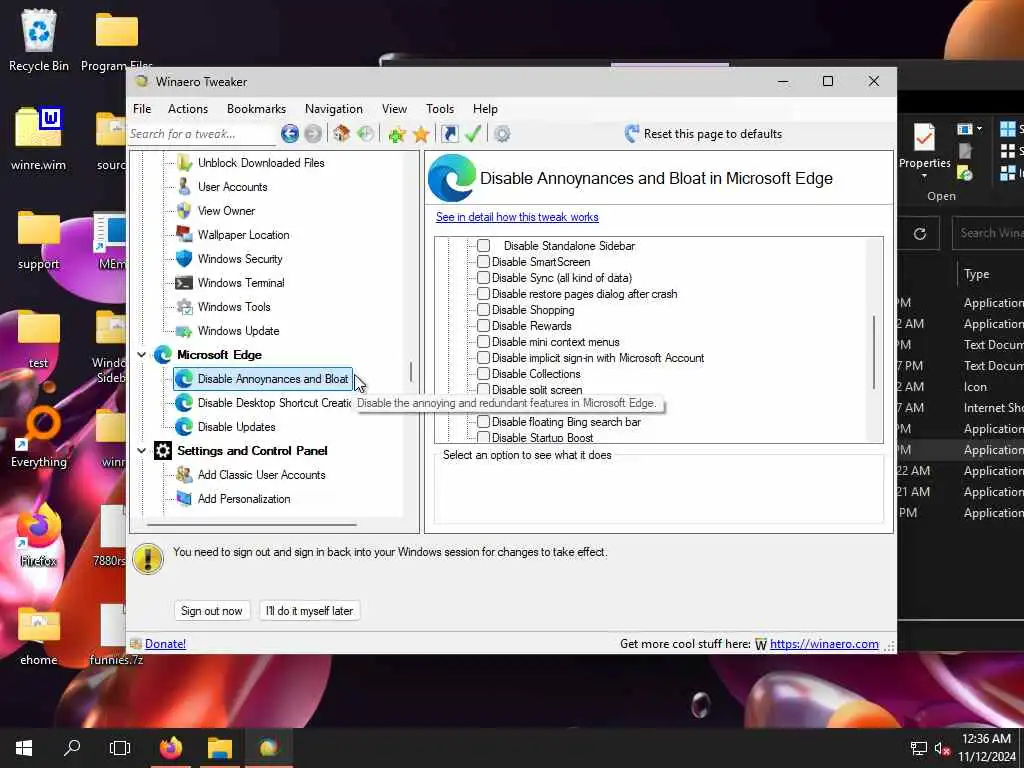Click the green recent-tweaks clock icon
1024x768 pixels.
pos(366,134)
